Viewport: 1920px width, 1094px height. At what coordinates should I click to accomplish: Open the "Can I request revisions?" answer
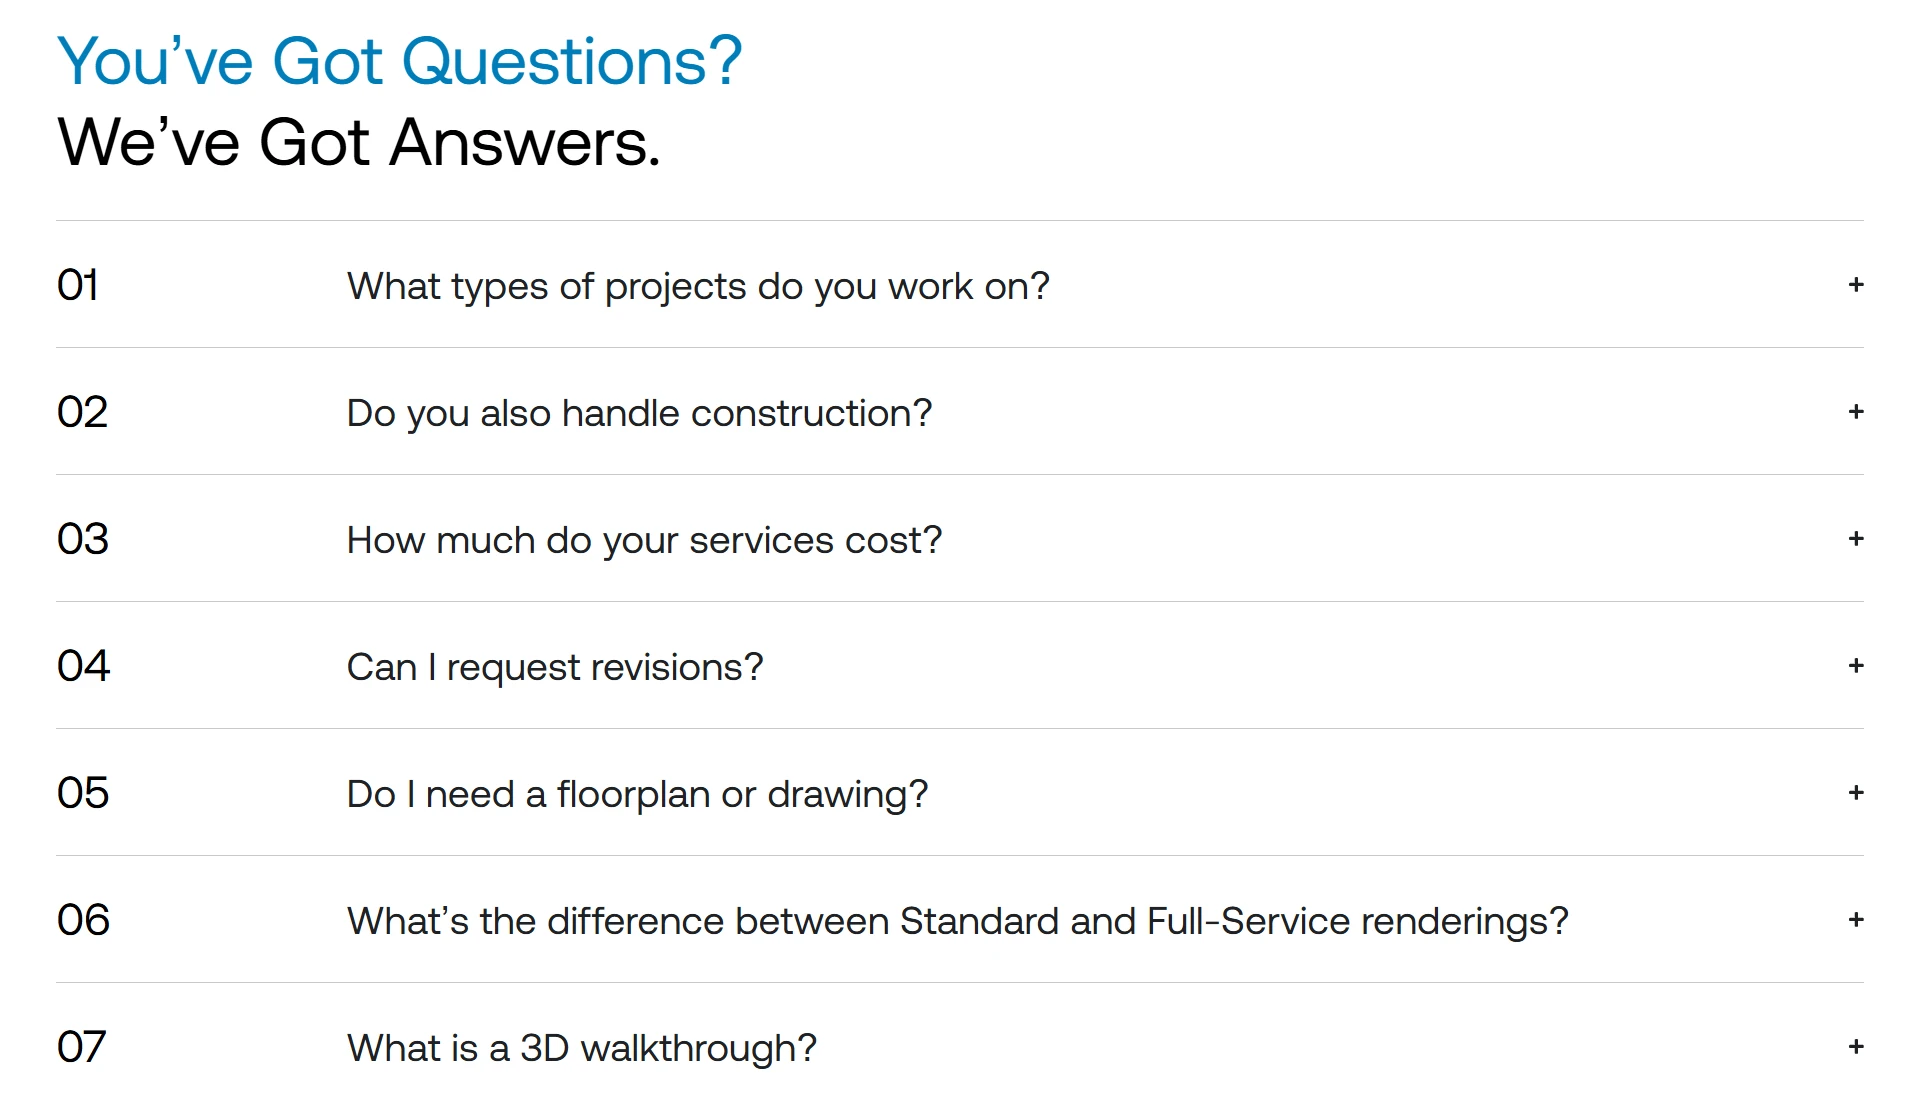click(555, 668)
